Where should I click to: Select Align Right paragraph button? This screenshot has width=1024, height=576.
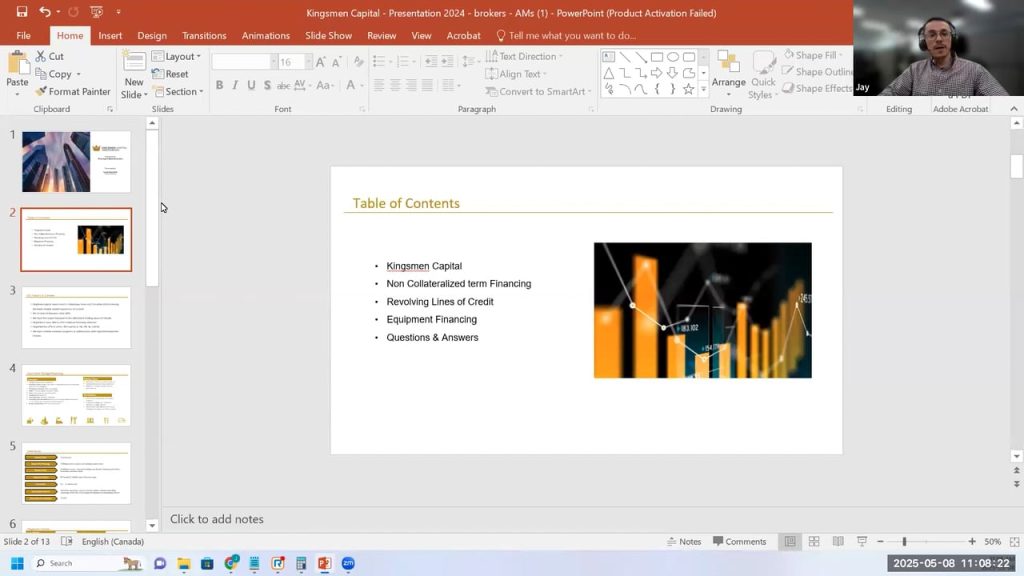(411, 85)
